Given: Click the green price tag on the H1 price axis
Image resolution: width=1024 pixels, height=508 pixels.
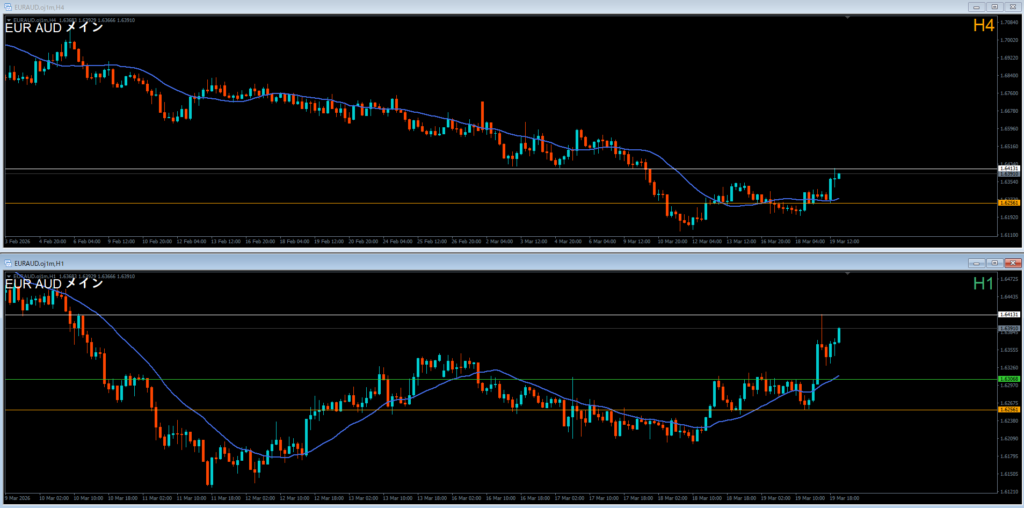Looking at the screenshot, I should click(x=1008, y=379).
